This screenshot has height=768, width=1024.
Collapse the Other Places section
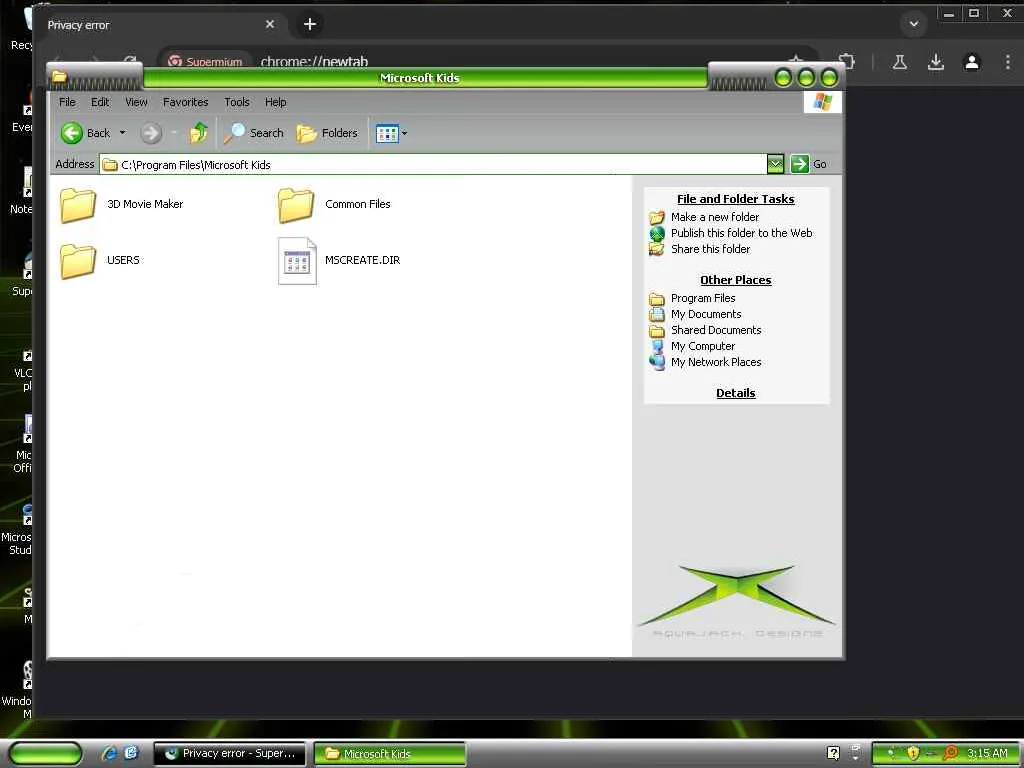pyautogui.click(x=735, y=280)
